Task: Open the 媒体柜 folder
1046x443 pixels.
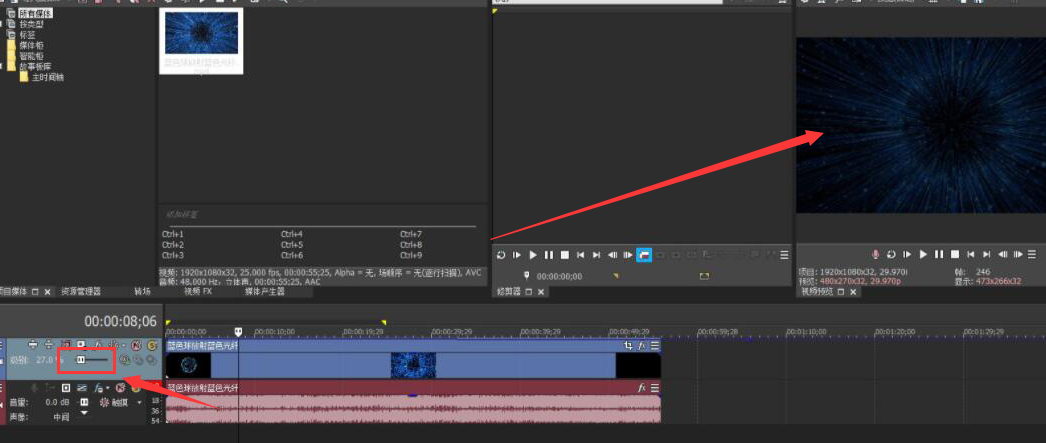Action: (x=31, y=45)
